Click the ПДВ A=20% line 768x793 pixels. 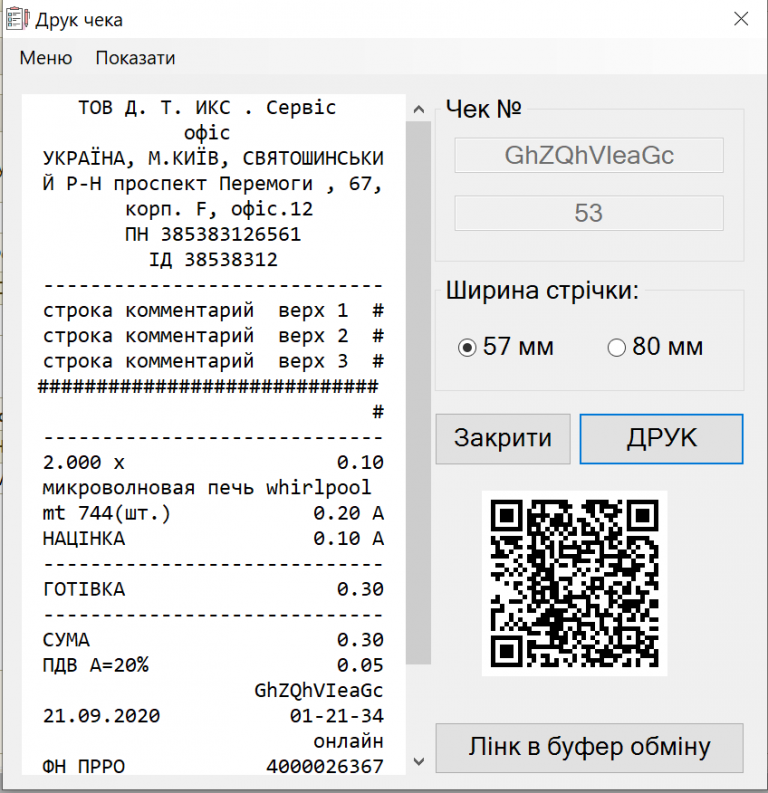(x=213, y=665)
